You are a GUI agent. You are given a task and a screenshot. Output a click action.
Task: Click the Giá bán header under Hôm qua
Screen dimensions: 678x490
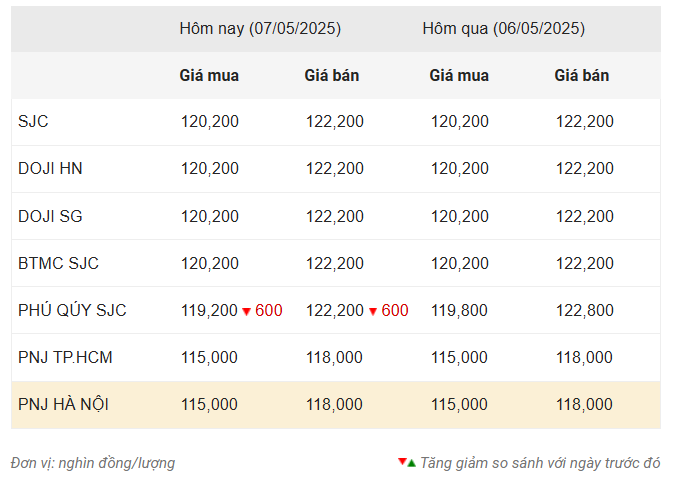click(582, 75)
